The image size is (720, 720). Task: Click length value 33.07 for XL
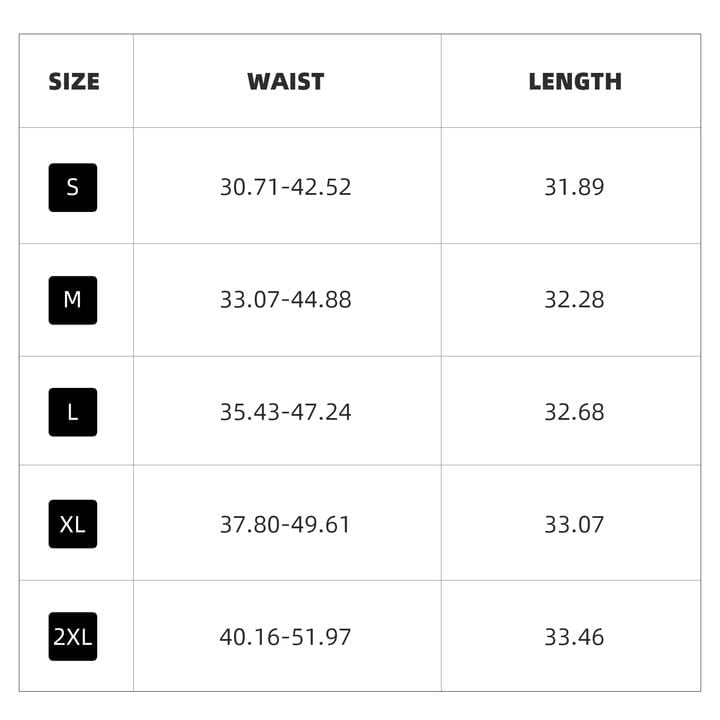tap(574, 524)
